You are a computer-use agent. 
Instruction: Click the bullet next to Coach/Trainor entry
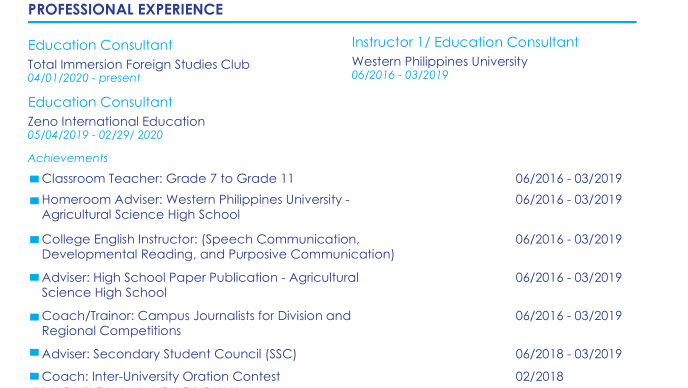click(34, 317)
